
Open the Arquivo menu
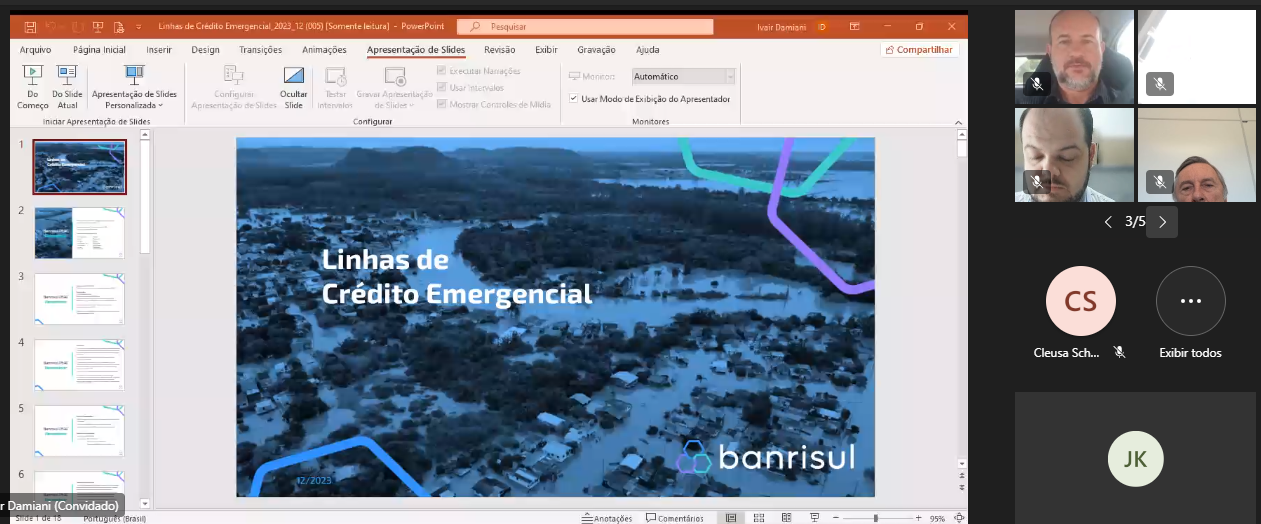click(x=35, y=50)
